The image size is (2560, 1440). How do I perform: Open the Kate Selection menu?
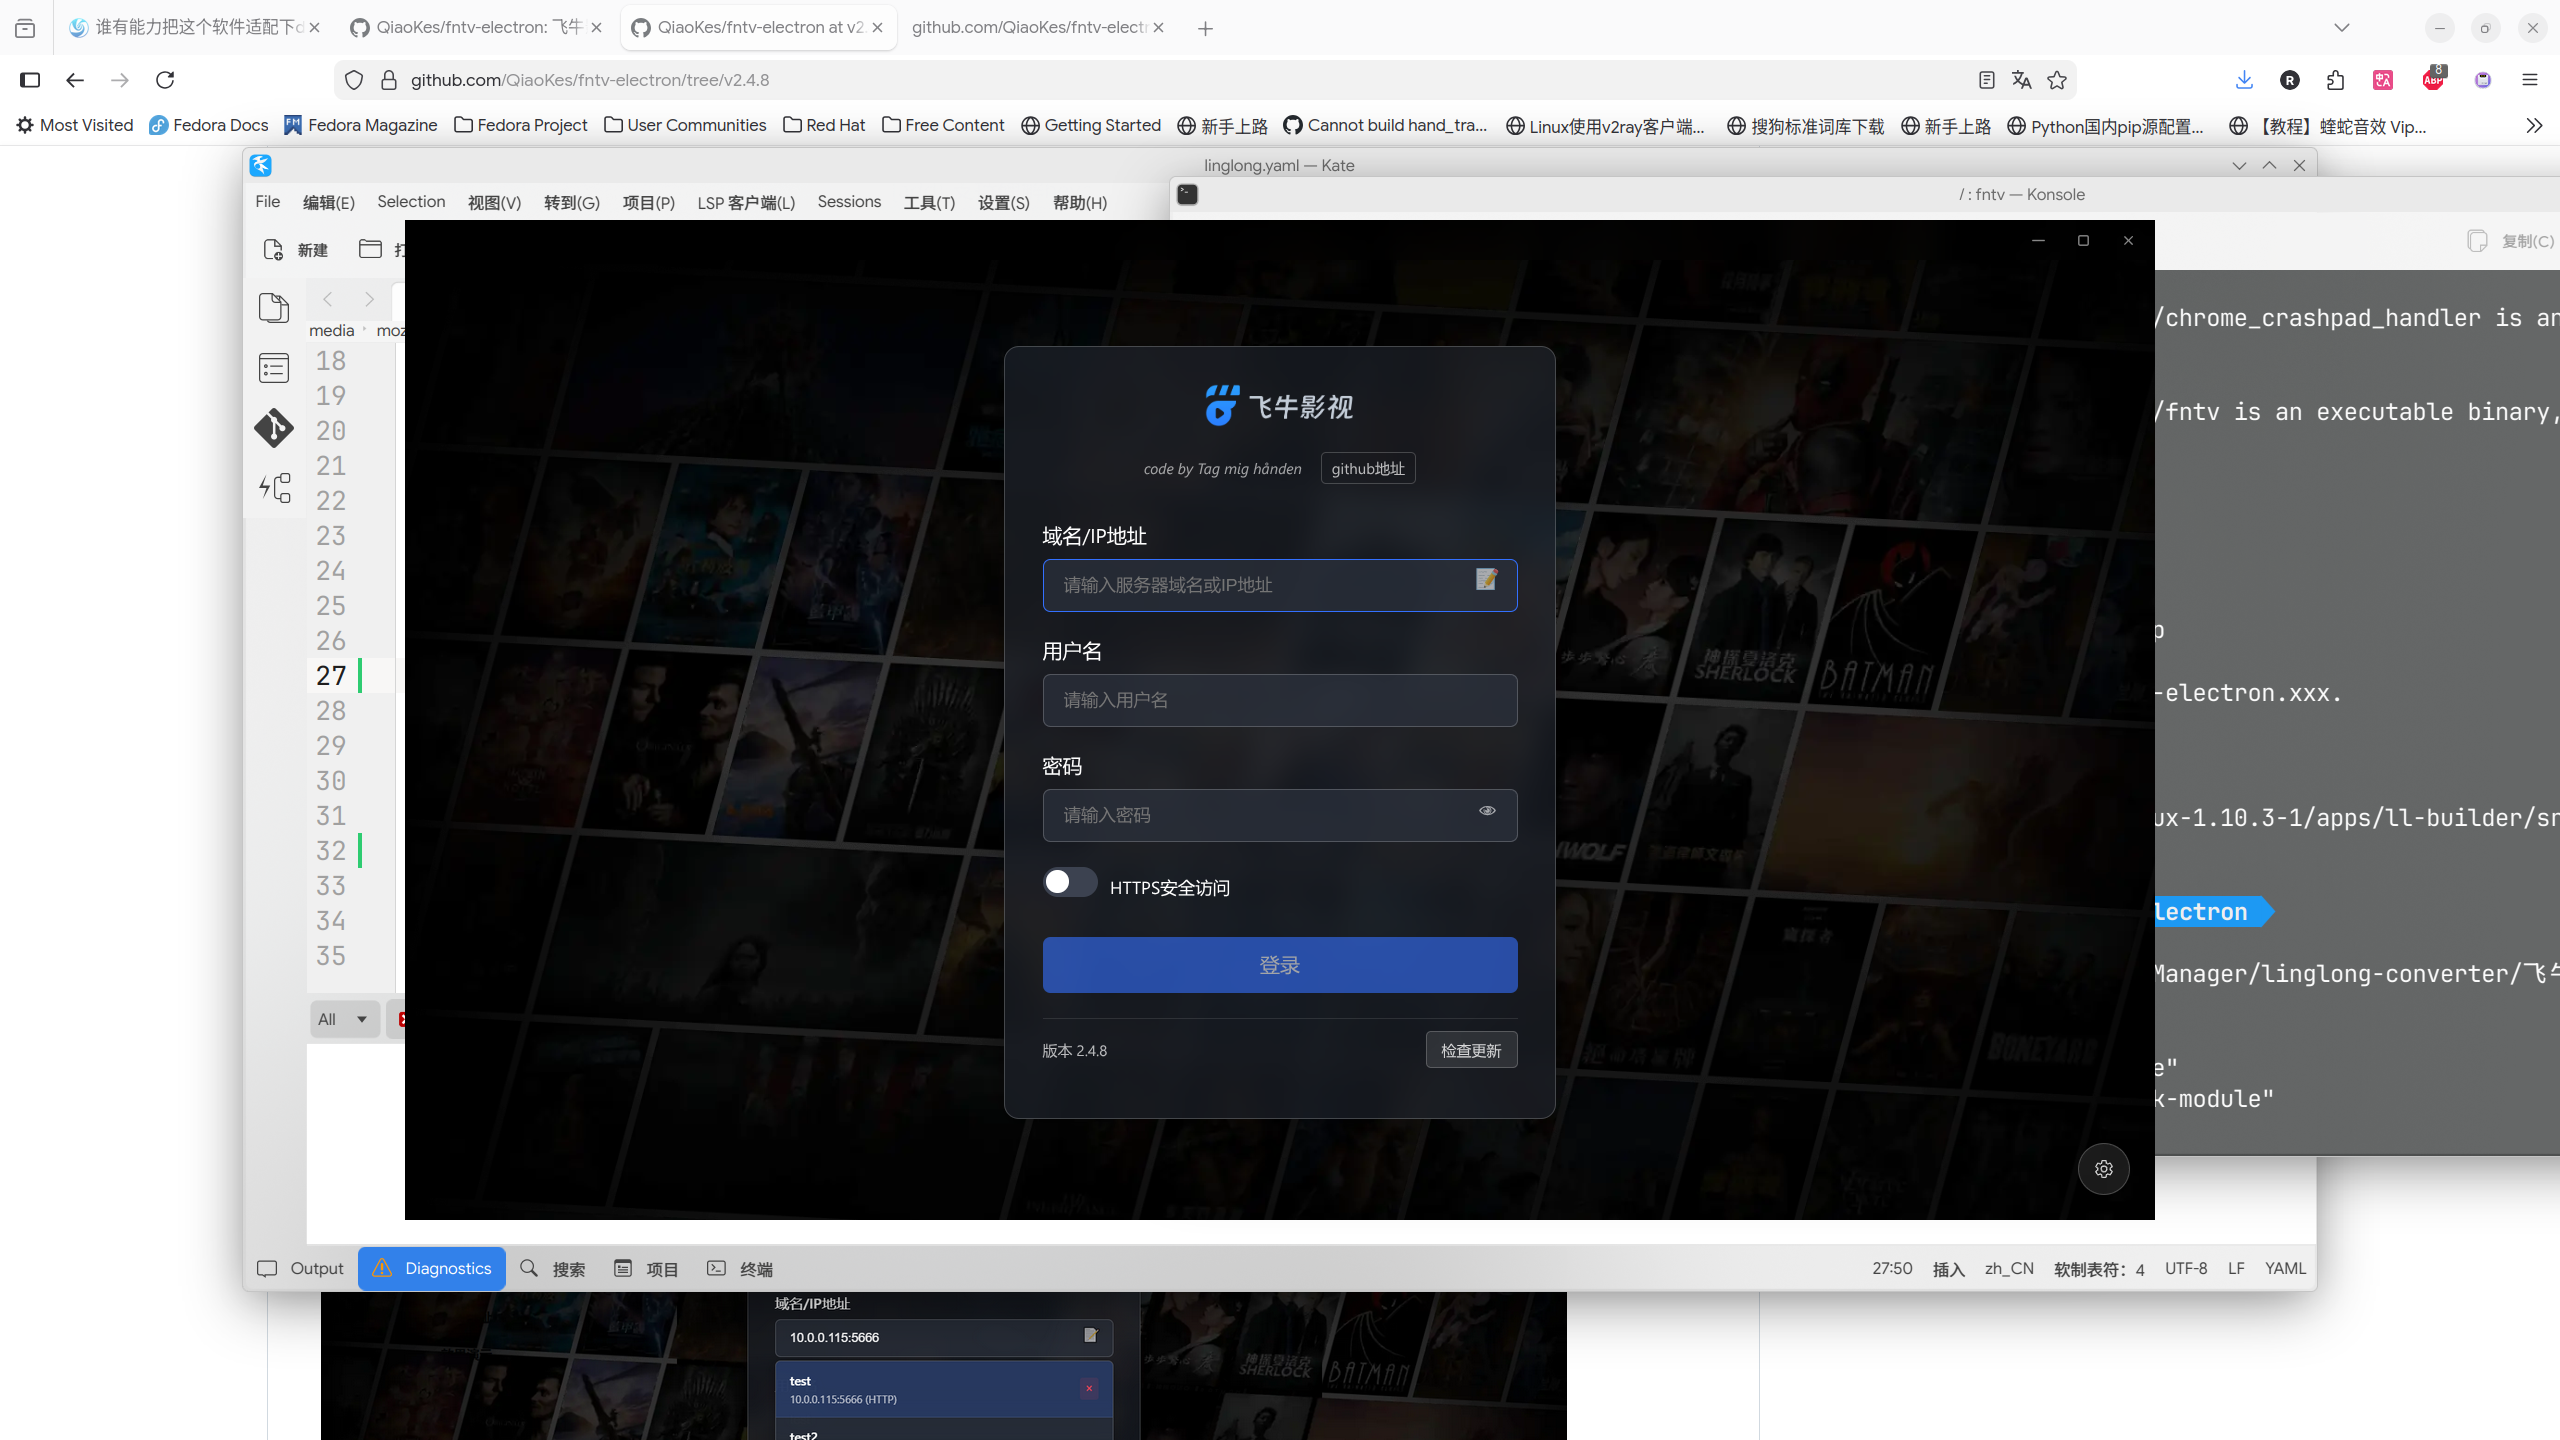point(411,202)
